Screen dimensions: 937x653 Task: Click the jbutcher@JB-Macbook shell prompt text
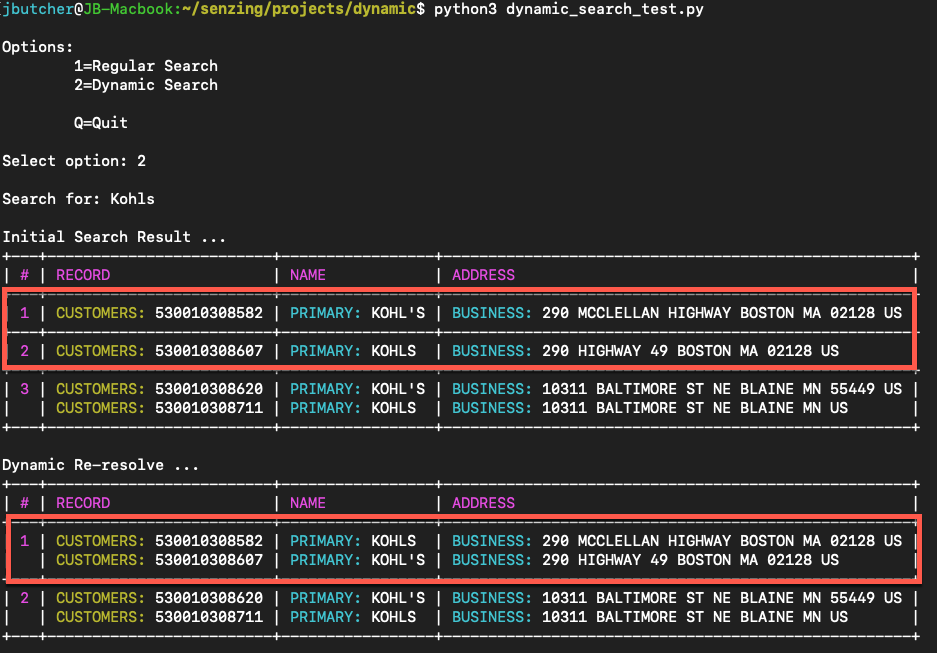click(x=89, y=10)
